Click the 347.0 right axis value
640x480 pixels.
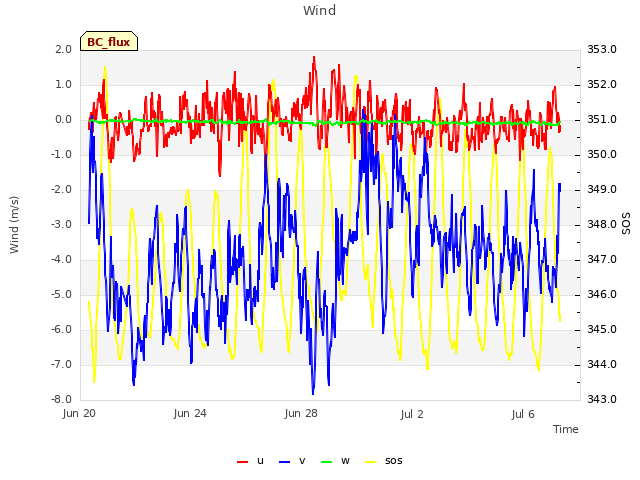602,260
